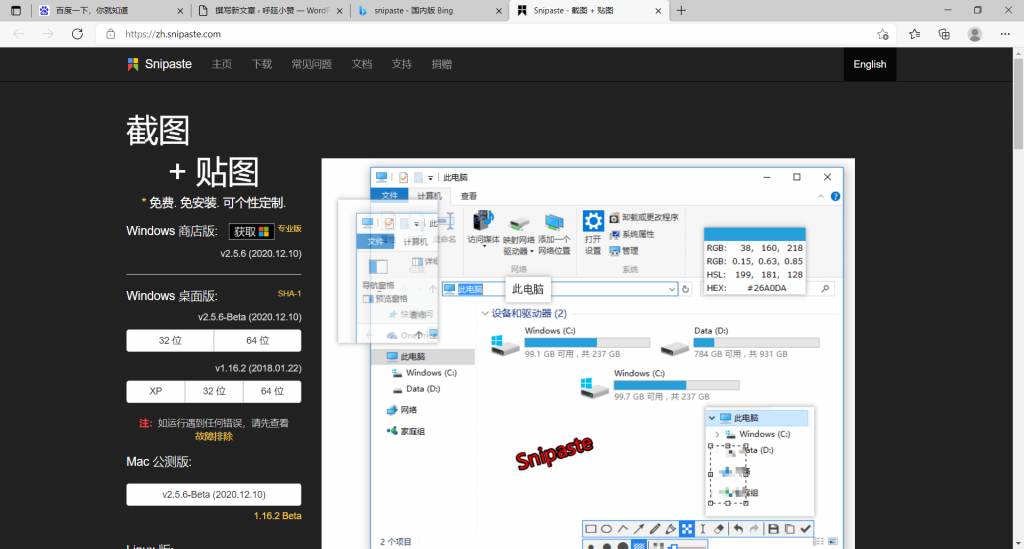
Task: Click undo arrow in demo toolbar
Action: coord(739,529)
